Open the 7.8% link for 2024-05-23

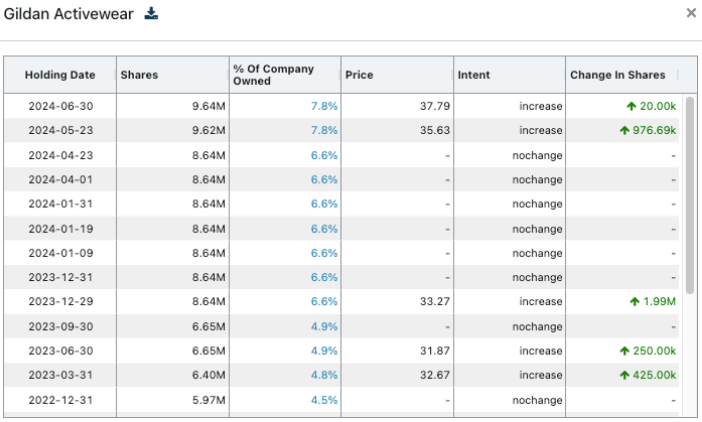click(x=324, y=130)
